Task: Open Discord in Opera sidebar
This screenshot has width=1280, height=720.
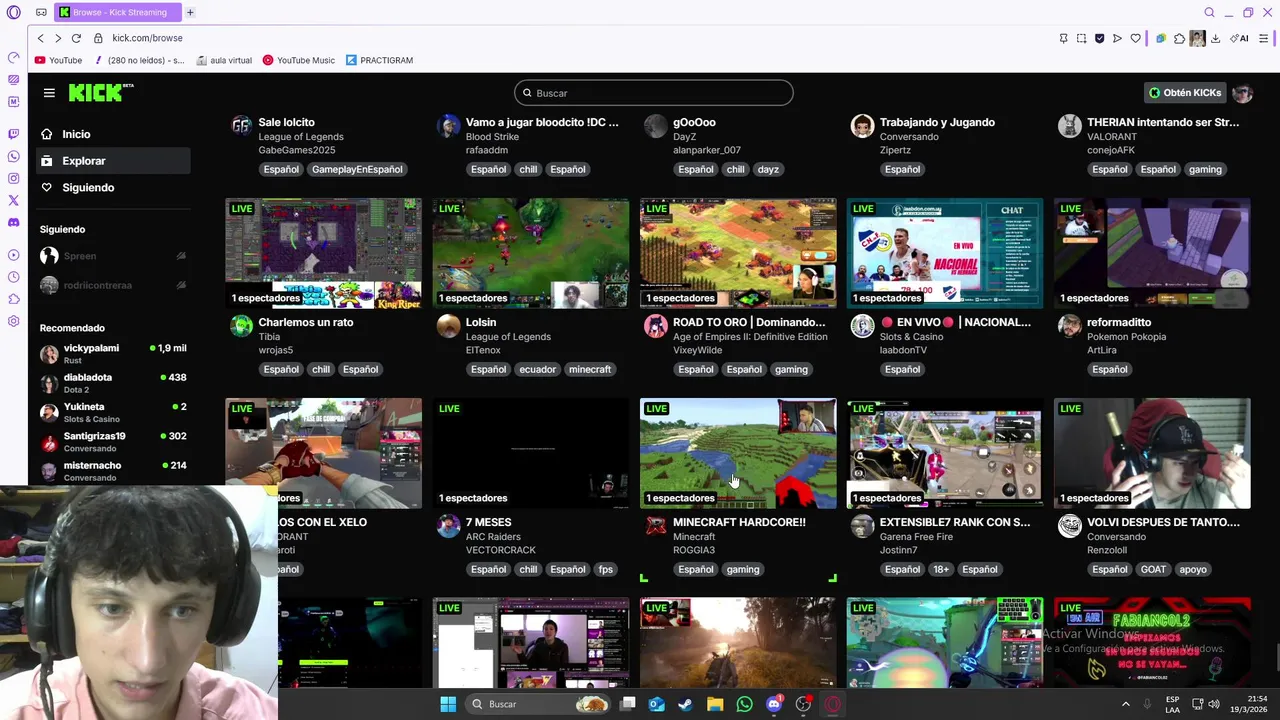Action: click(13, 222)
